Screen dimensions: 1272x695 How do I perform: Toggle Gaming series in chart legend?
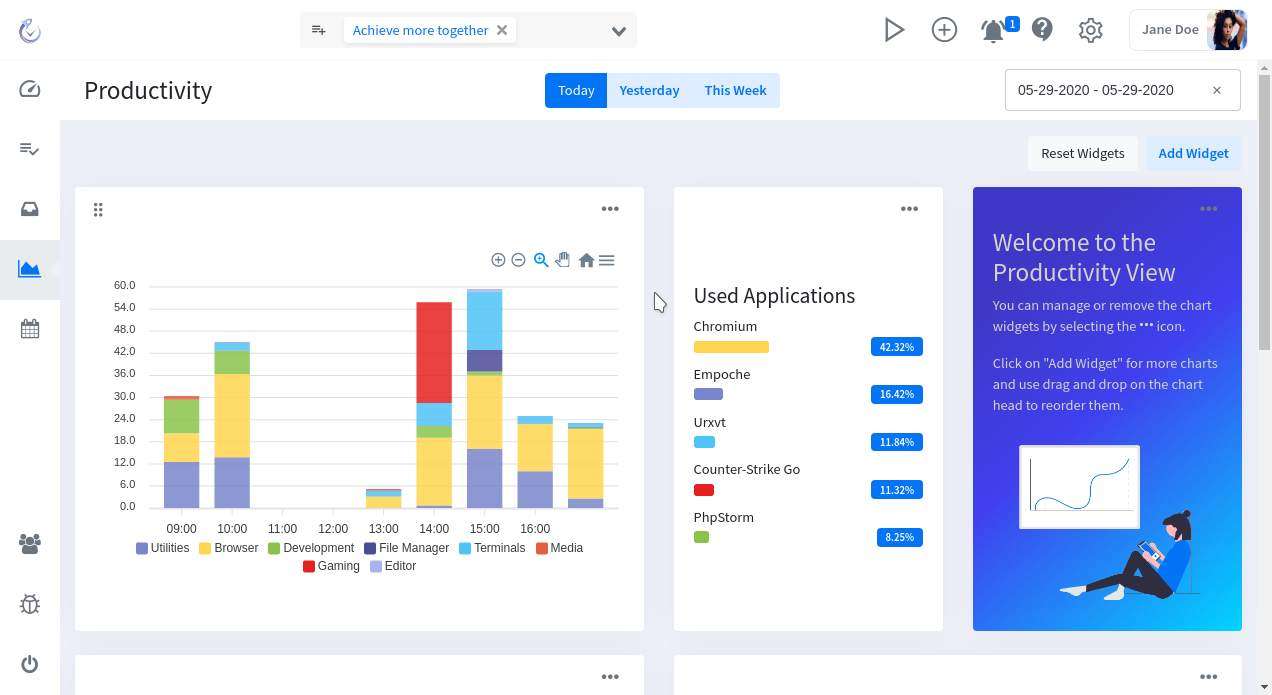coord(331,566)
